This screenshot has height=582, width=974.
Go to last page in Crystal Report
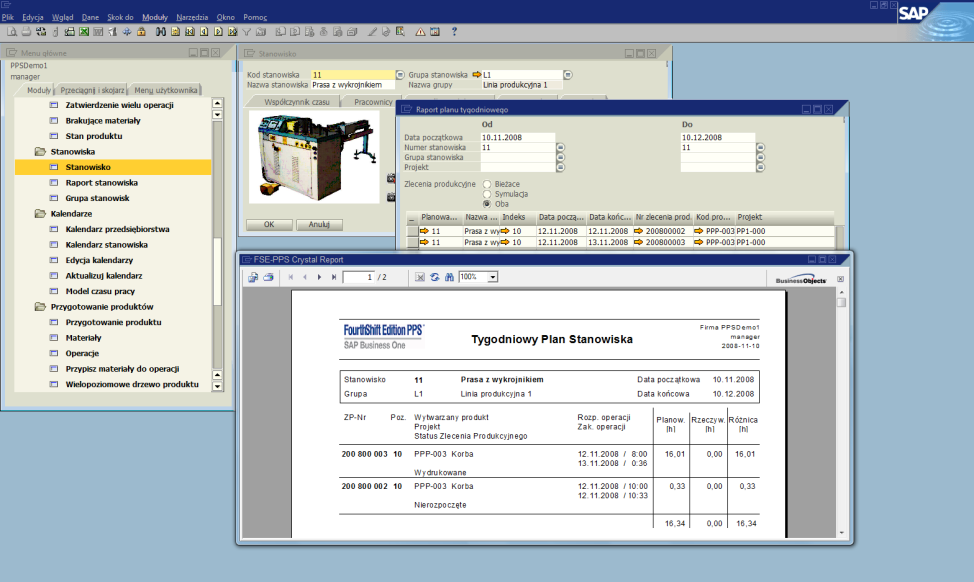(x=334, y=277)
